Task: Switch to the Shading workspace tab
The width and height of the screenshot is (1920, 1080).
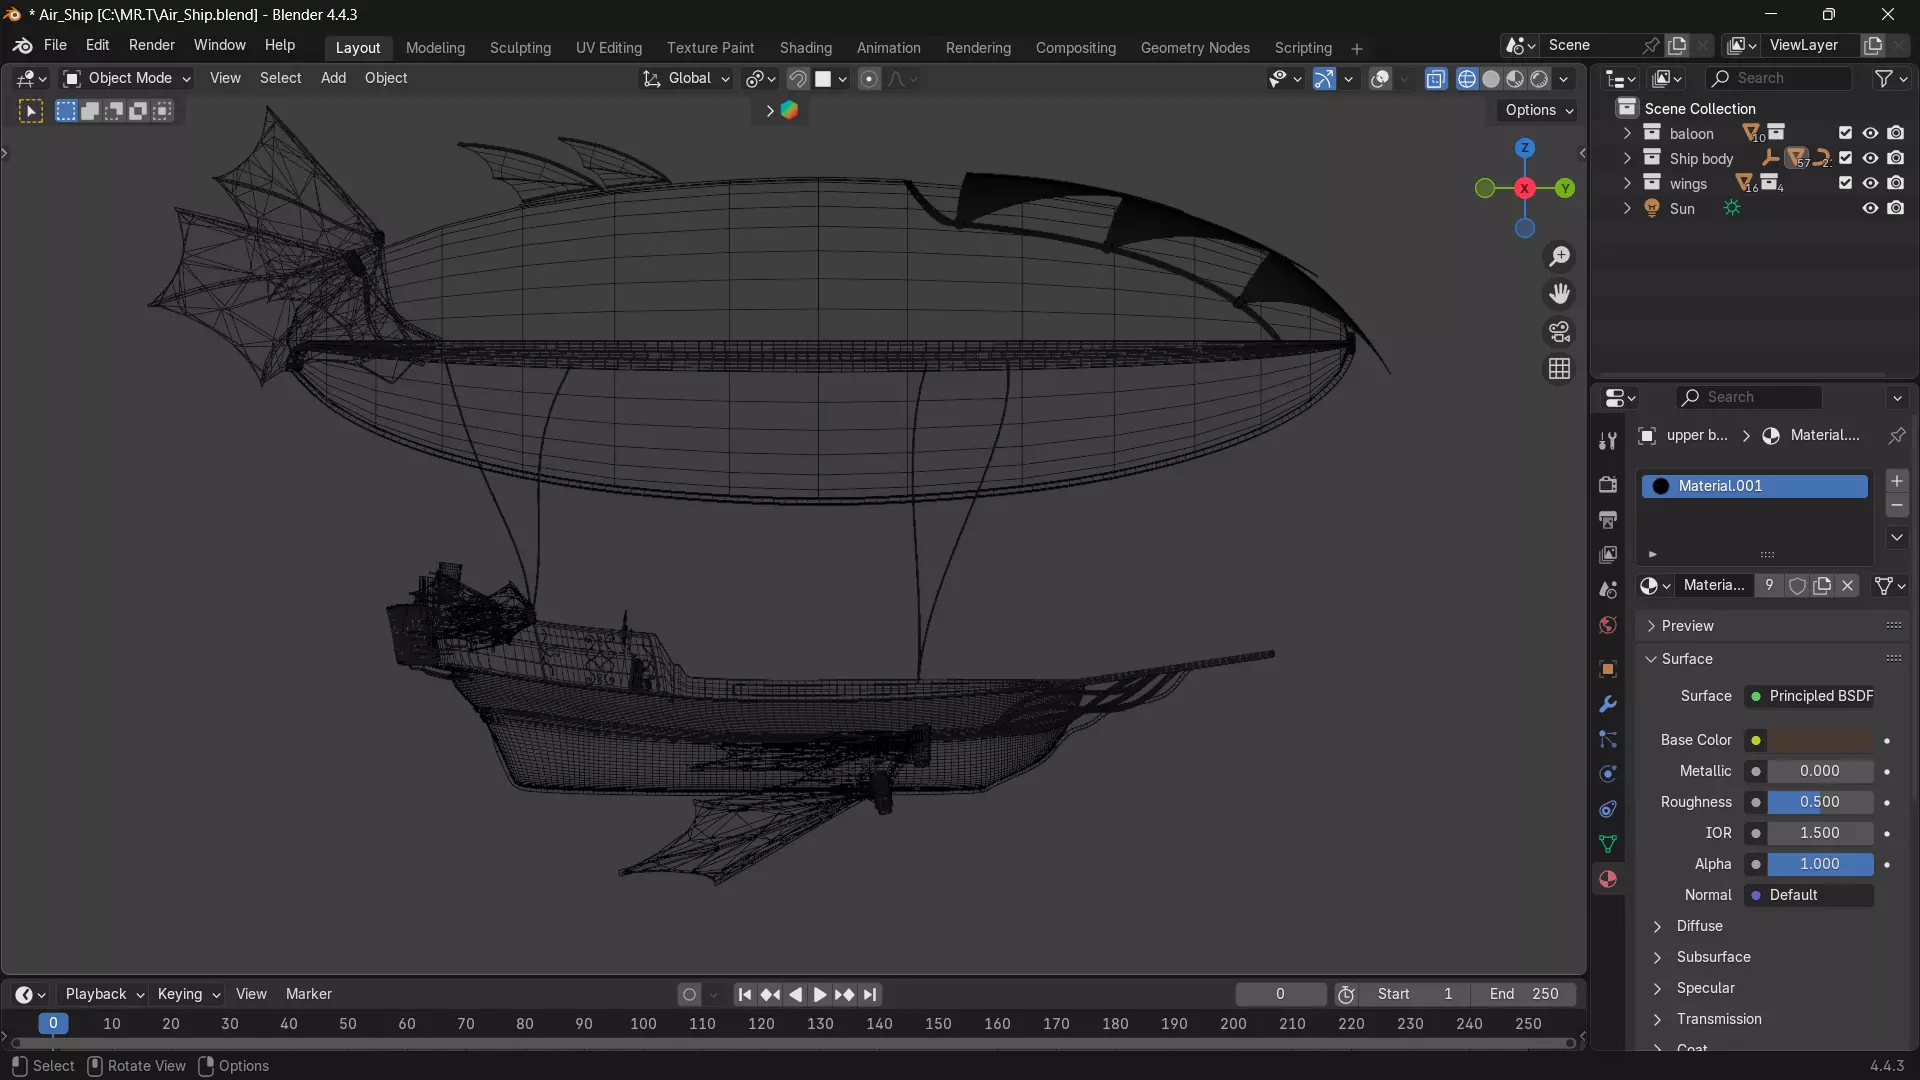Action: pos(805,47)
